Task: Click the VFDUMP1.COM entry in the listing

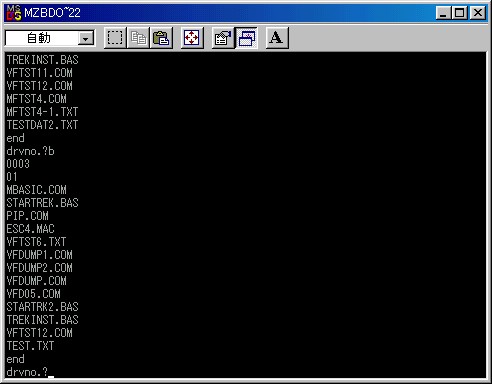Action: coord(39,255)
